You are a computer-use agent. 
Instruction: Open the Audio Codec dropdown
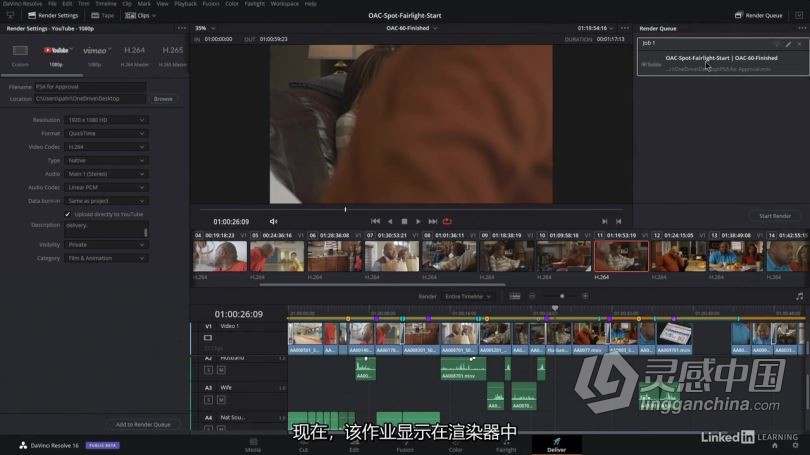tap(106, 187)
